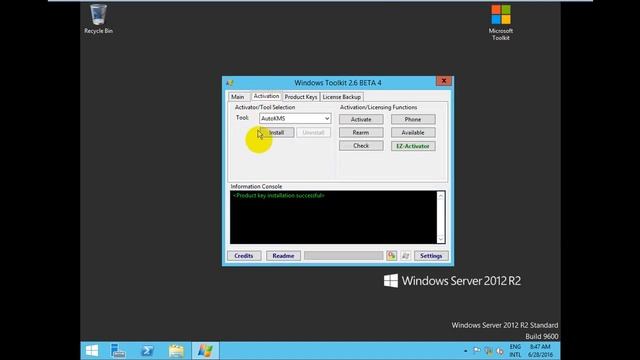Click the Windows Toolkit title bar icon
640x360 pixels.
(230, 83)
